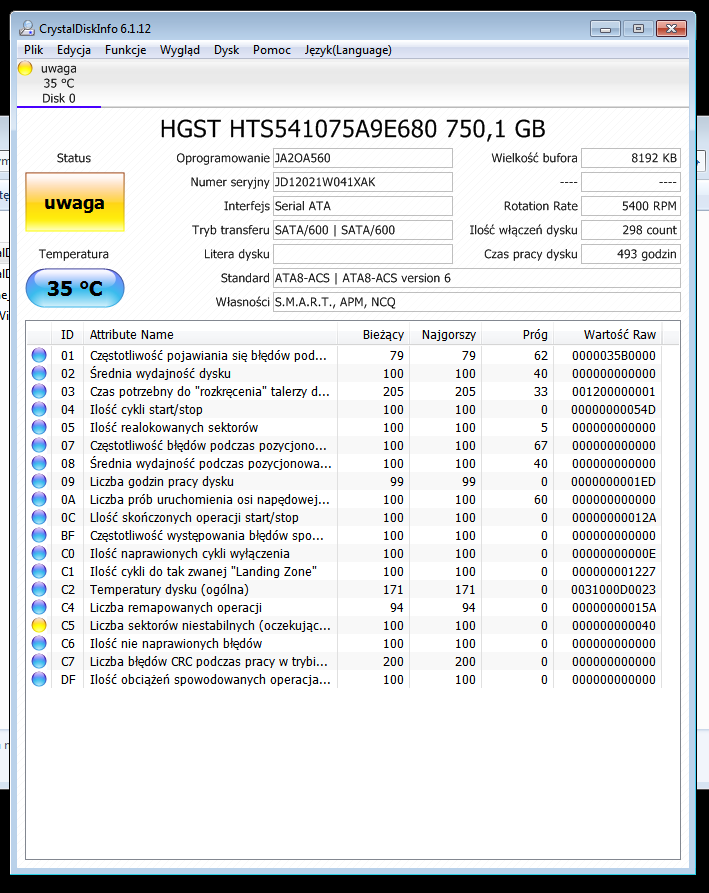Viewport: 709px width, 893px height.
Task: Click the blue status dot for attribute 07
Action: (39, 445)
